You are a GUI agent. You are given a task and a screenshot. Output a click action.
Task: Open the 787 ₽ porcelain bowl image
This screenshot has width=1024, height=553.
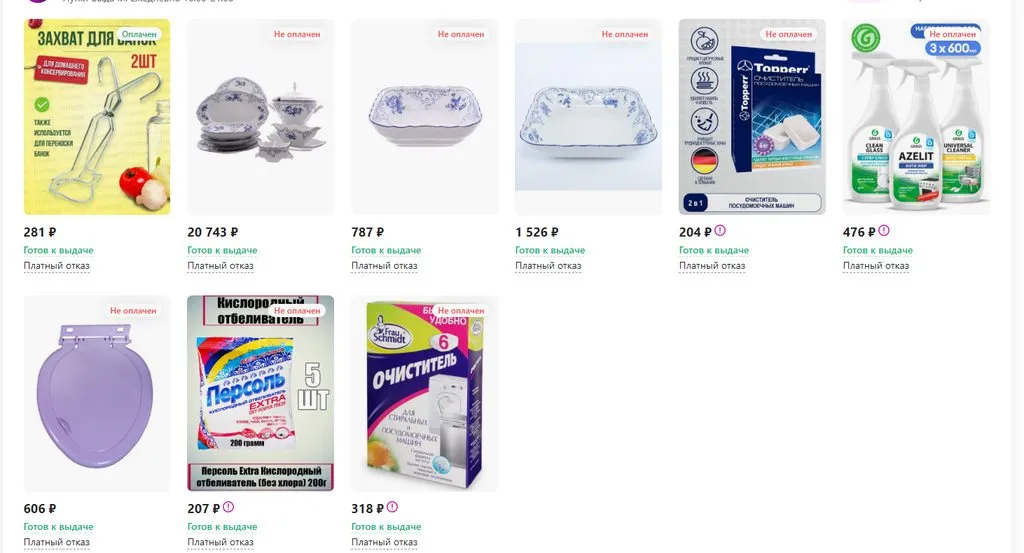pyautogui.click(x=424, y=117)
